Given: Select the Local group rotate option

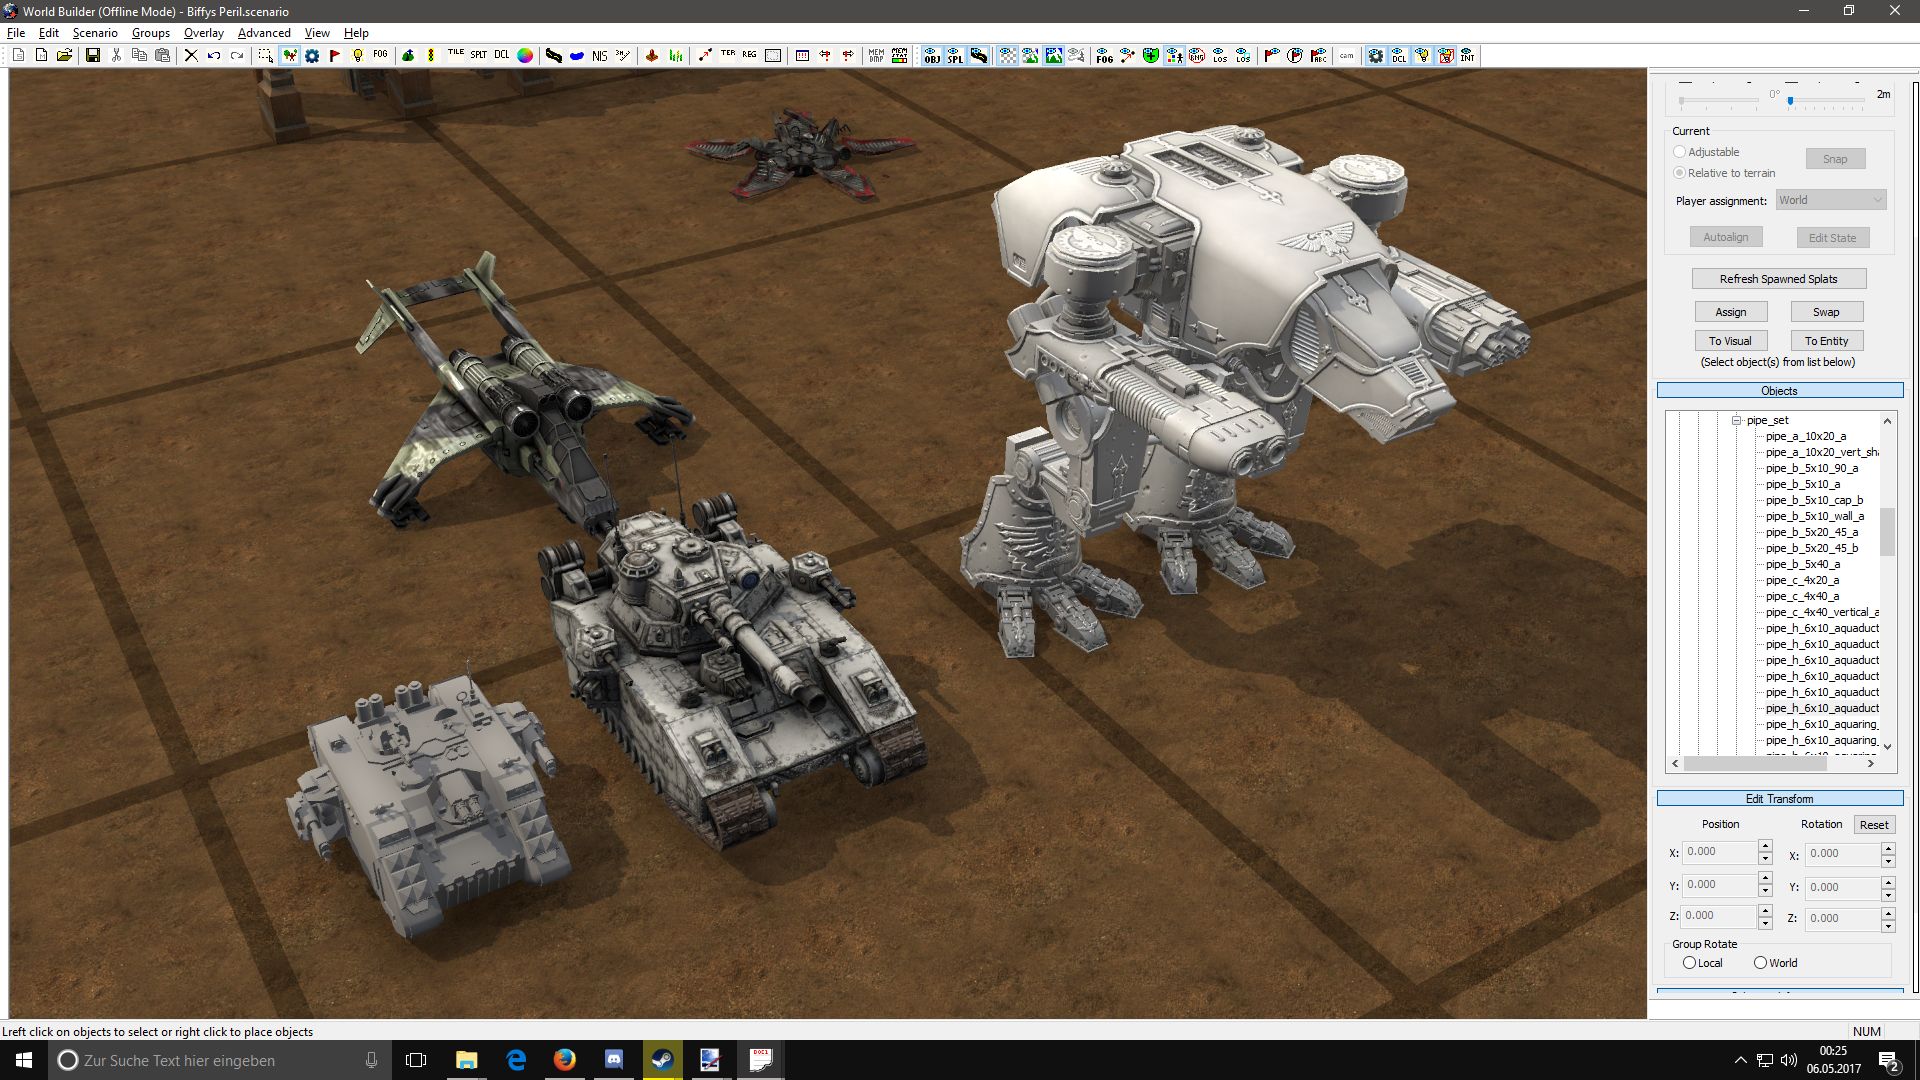Looking at the screenshot, I should click(1689, 963).
